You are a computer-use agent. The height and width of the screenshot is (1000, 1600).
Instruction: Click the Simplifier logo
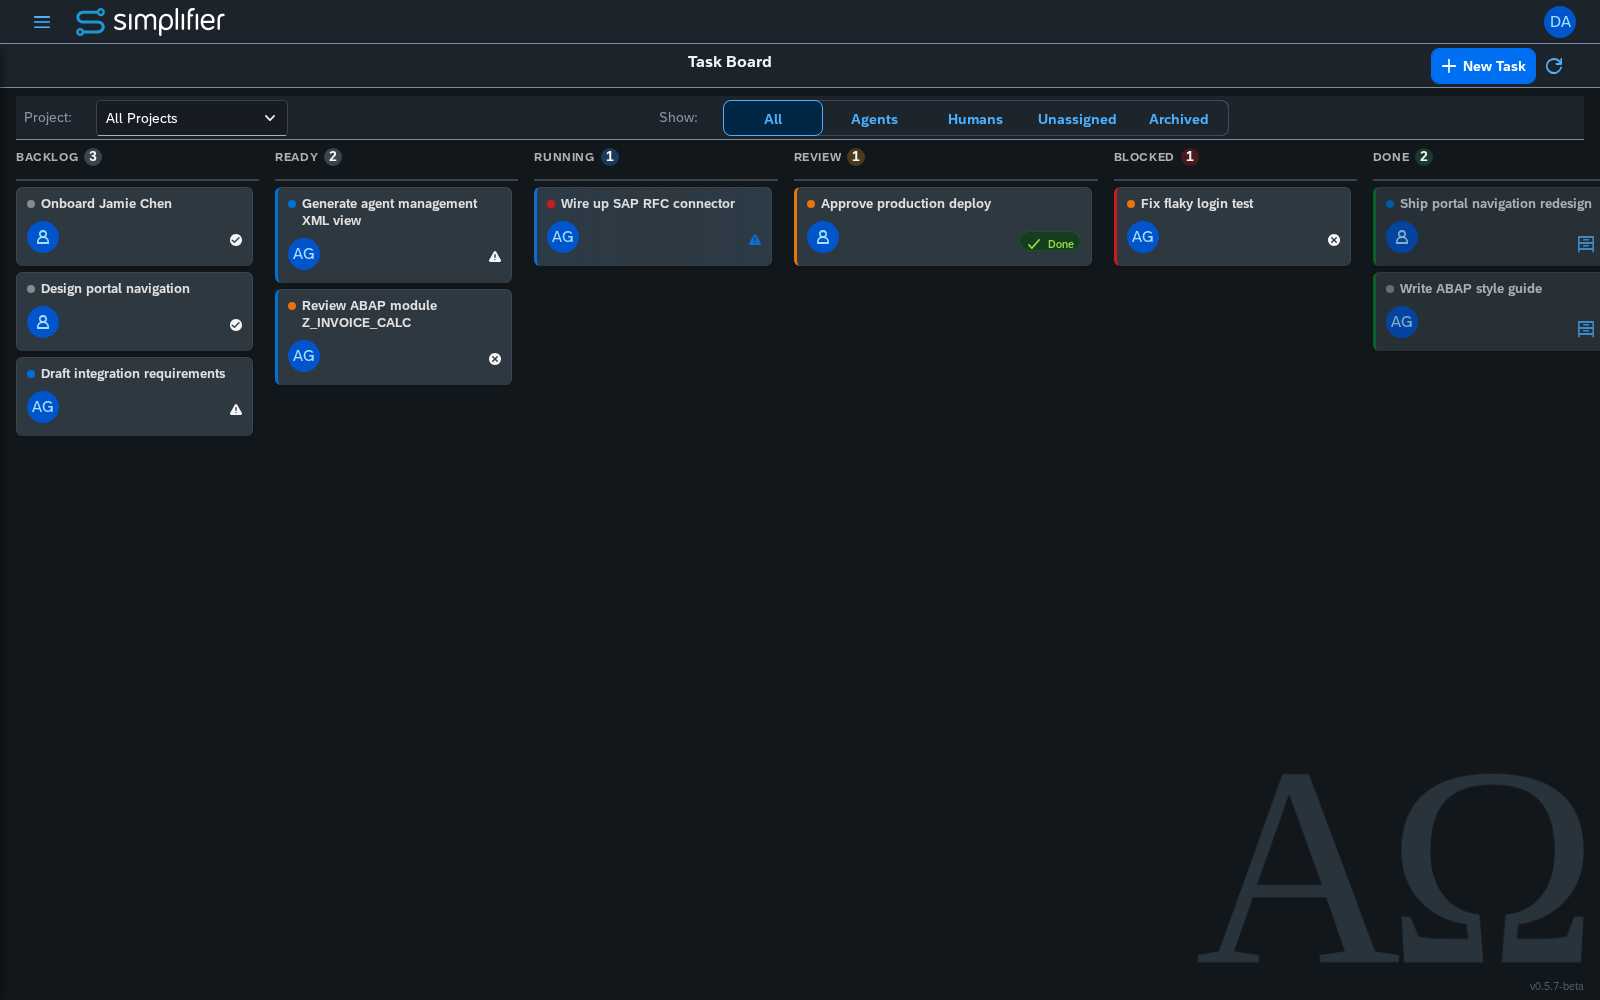click(150, 21)
